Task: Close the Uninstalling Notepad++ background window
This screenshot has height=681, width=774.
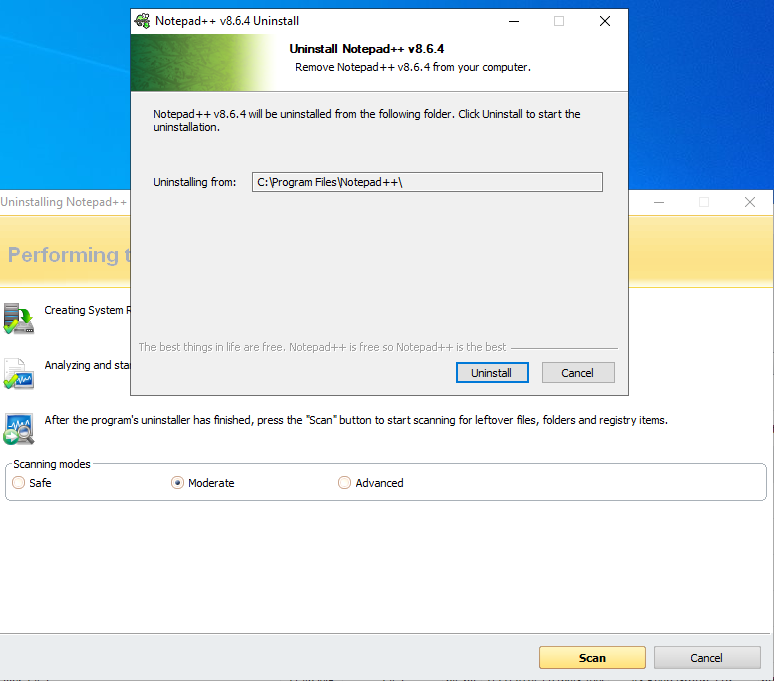Action: pyautogui.click(x=750, y=202)
